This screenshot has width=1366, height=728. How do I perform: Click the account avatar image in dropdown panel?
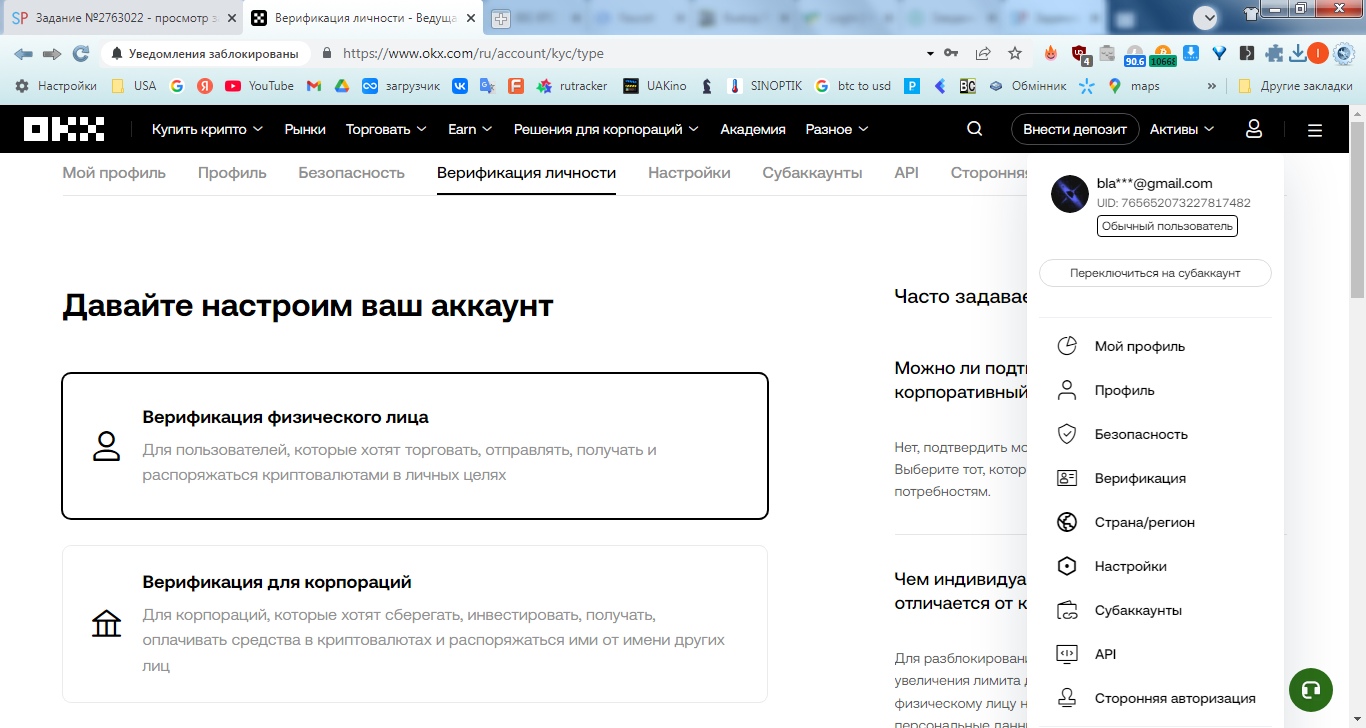1070,193
